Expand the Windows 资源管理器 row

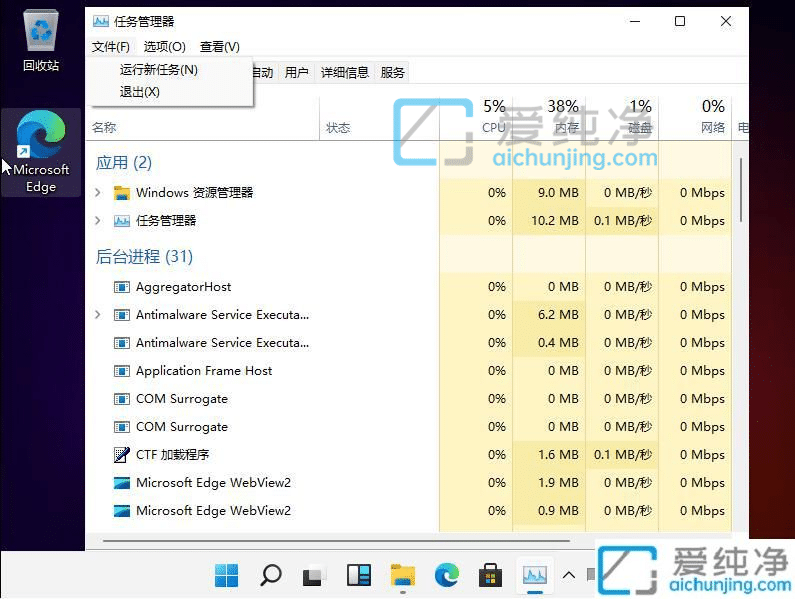pos(98,193)
